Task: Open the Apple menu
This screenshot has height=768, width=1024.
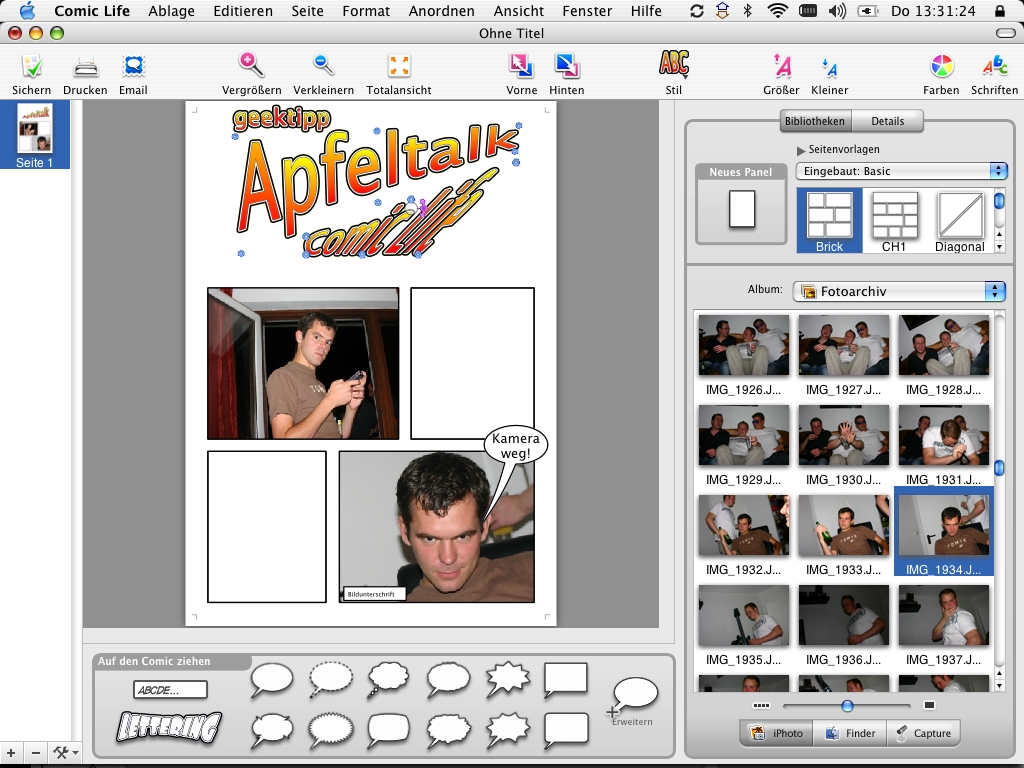Action: (27, 10)
